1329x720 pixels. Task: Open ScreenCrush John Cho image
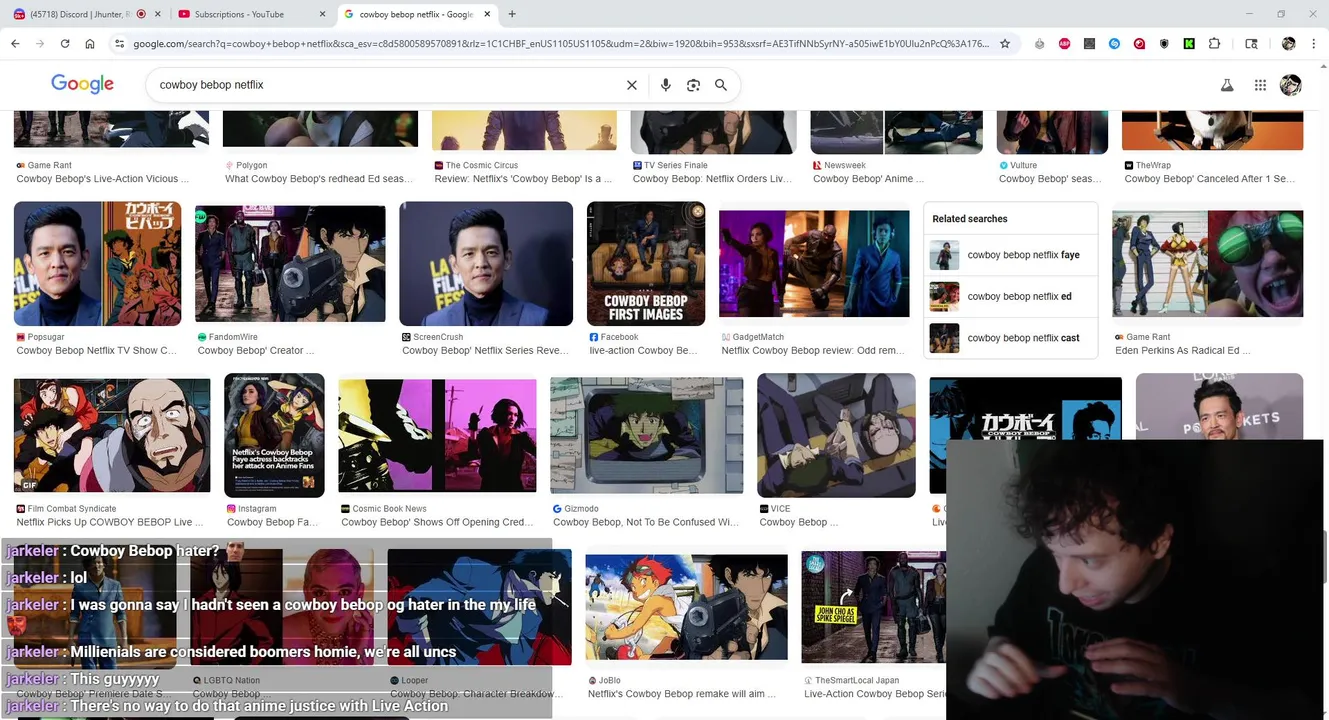(486, 264)
